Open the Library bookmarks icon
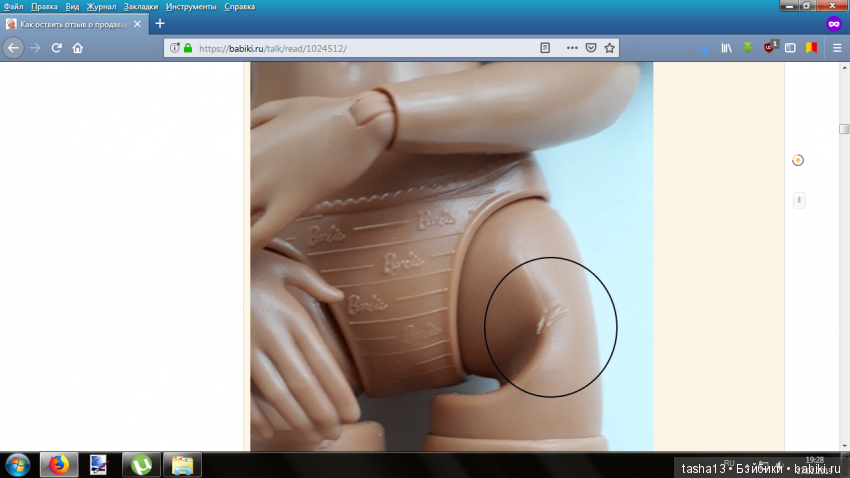Screen dimensions: 850x478 coord(728,47)
